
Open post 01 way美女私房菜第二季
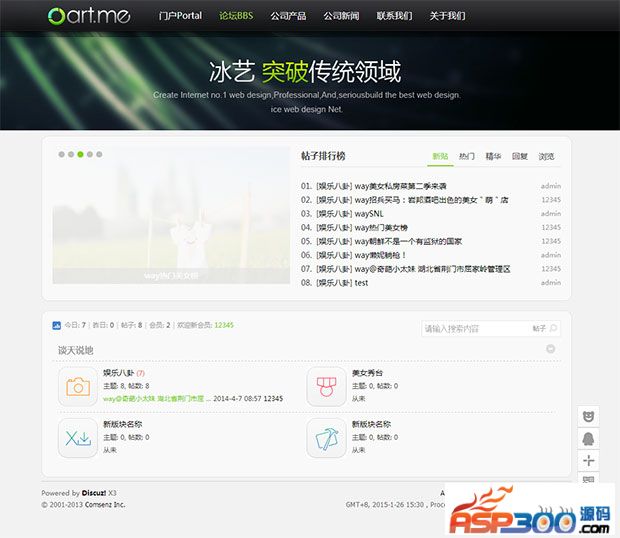pyautogui.click(x=401, y=186)
